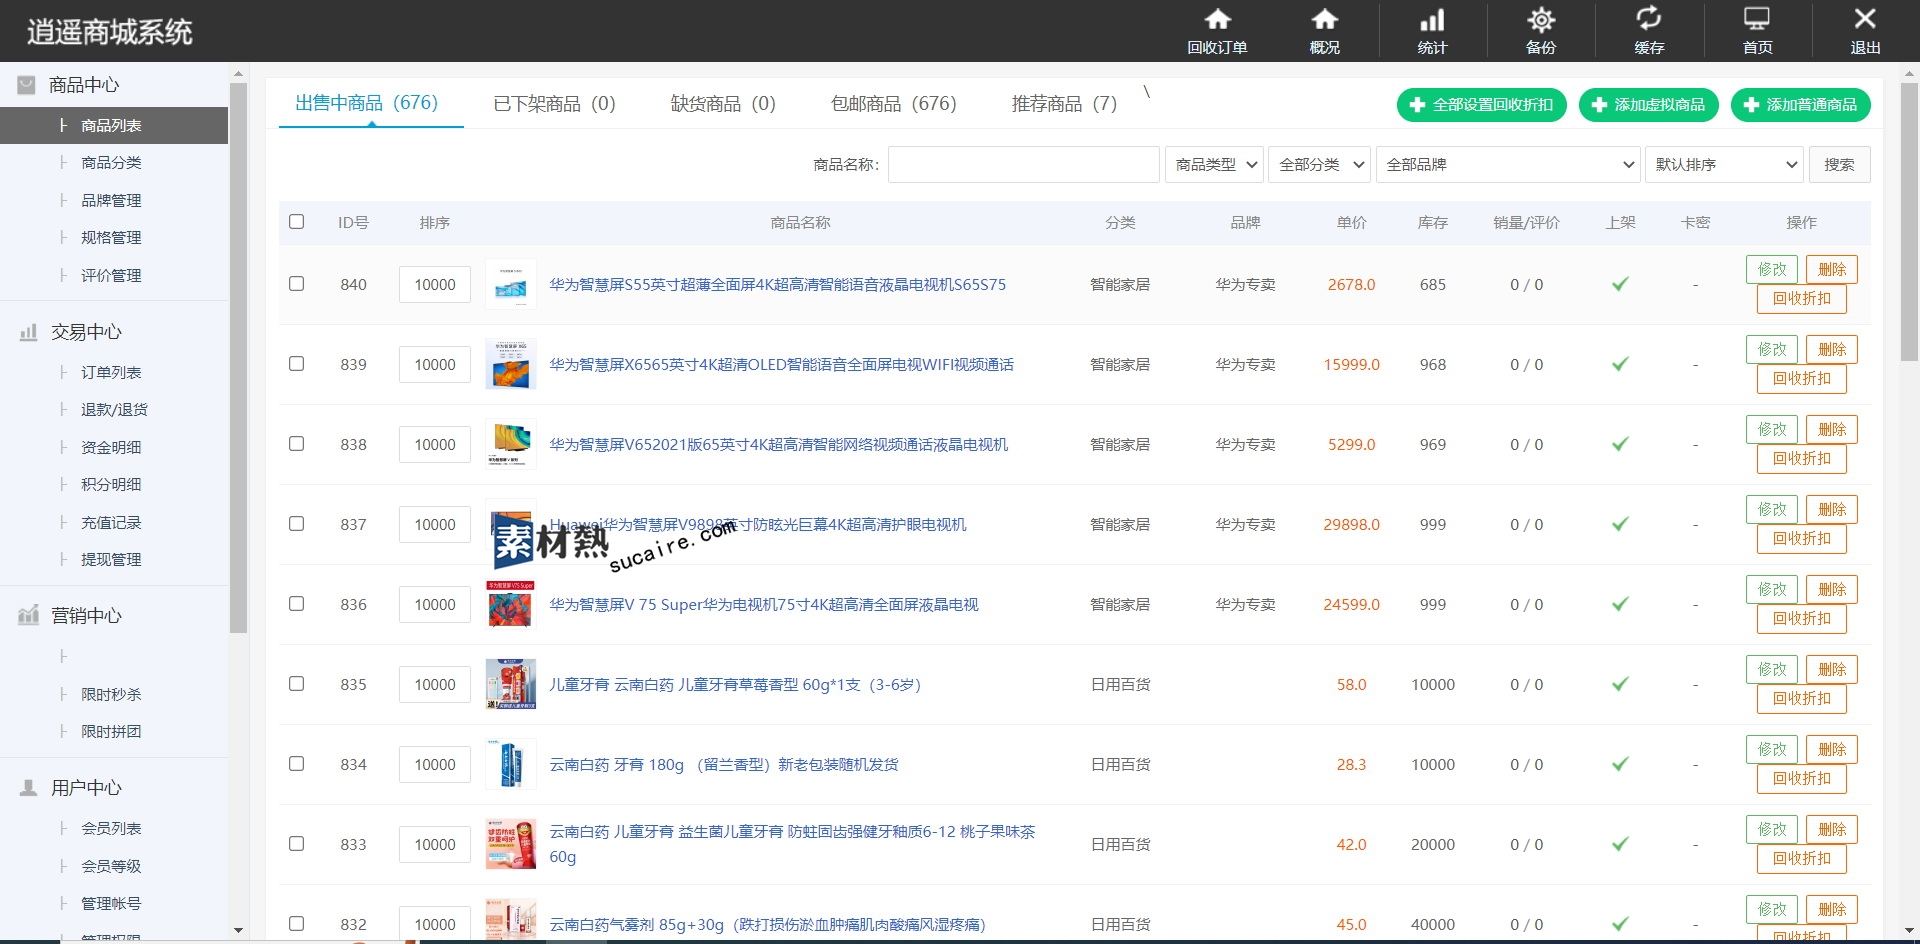Image resolution: width=1920 pixels, height=944 pixels.
Task: Click product thumbnail for ID 838
Action: 511,445
